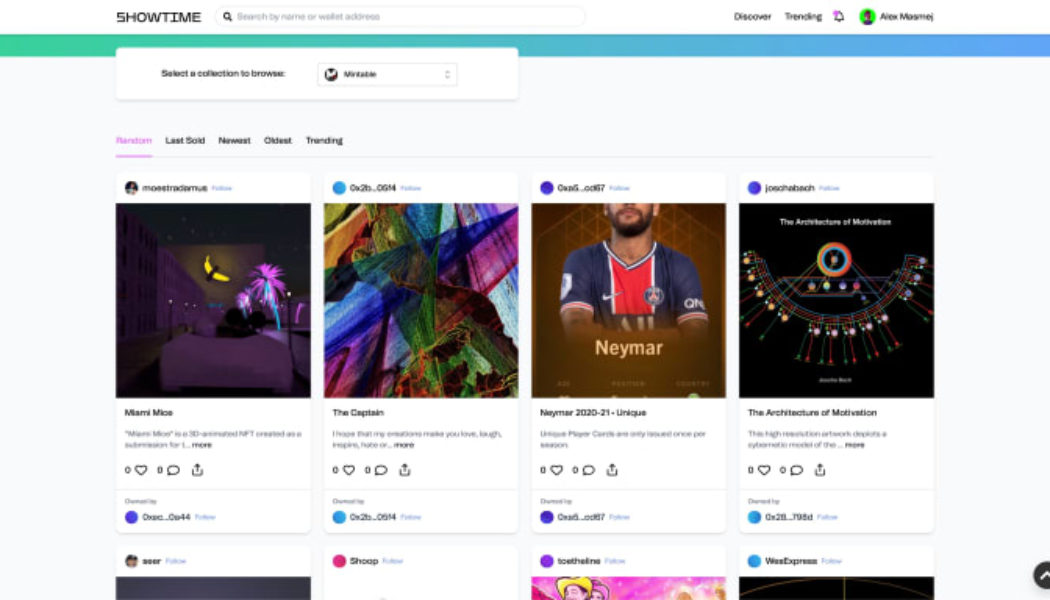Open Alex Masmej profile avatar
Image resolution: width=1050 pixels, height=600 pixels.
click(865, 16)
